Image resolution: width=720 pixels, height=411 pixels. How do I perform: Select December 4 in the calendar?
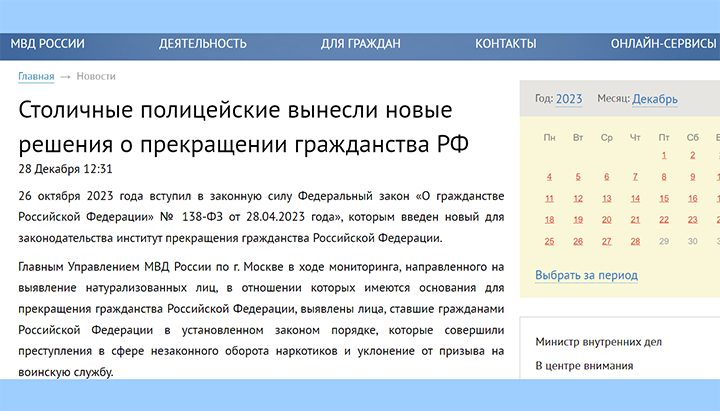point(549,176)
